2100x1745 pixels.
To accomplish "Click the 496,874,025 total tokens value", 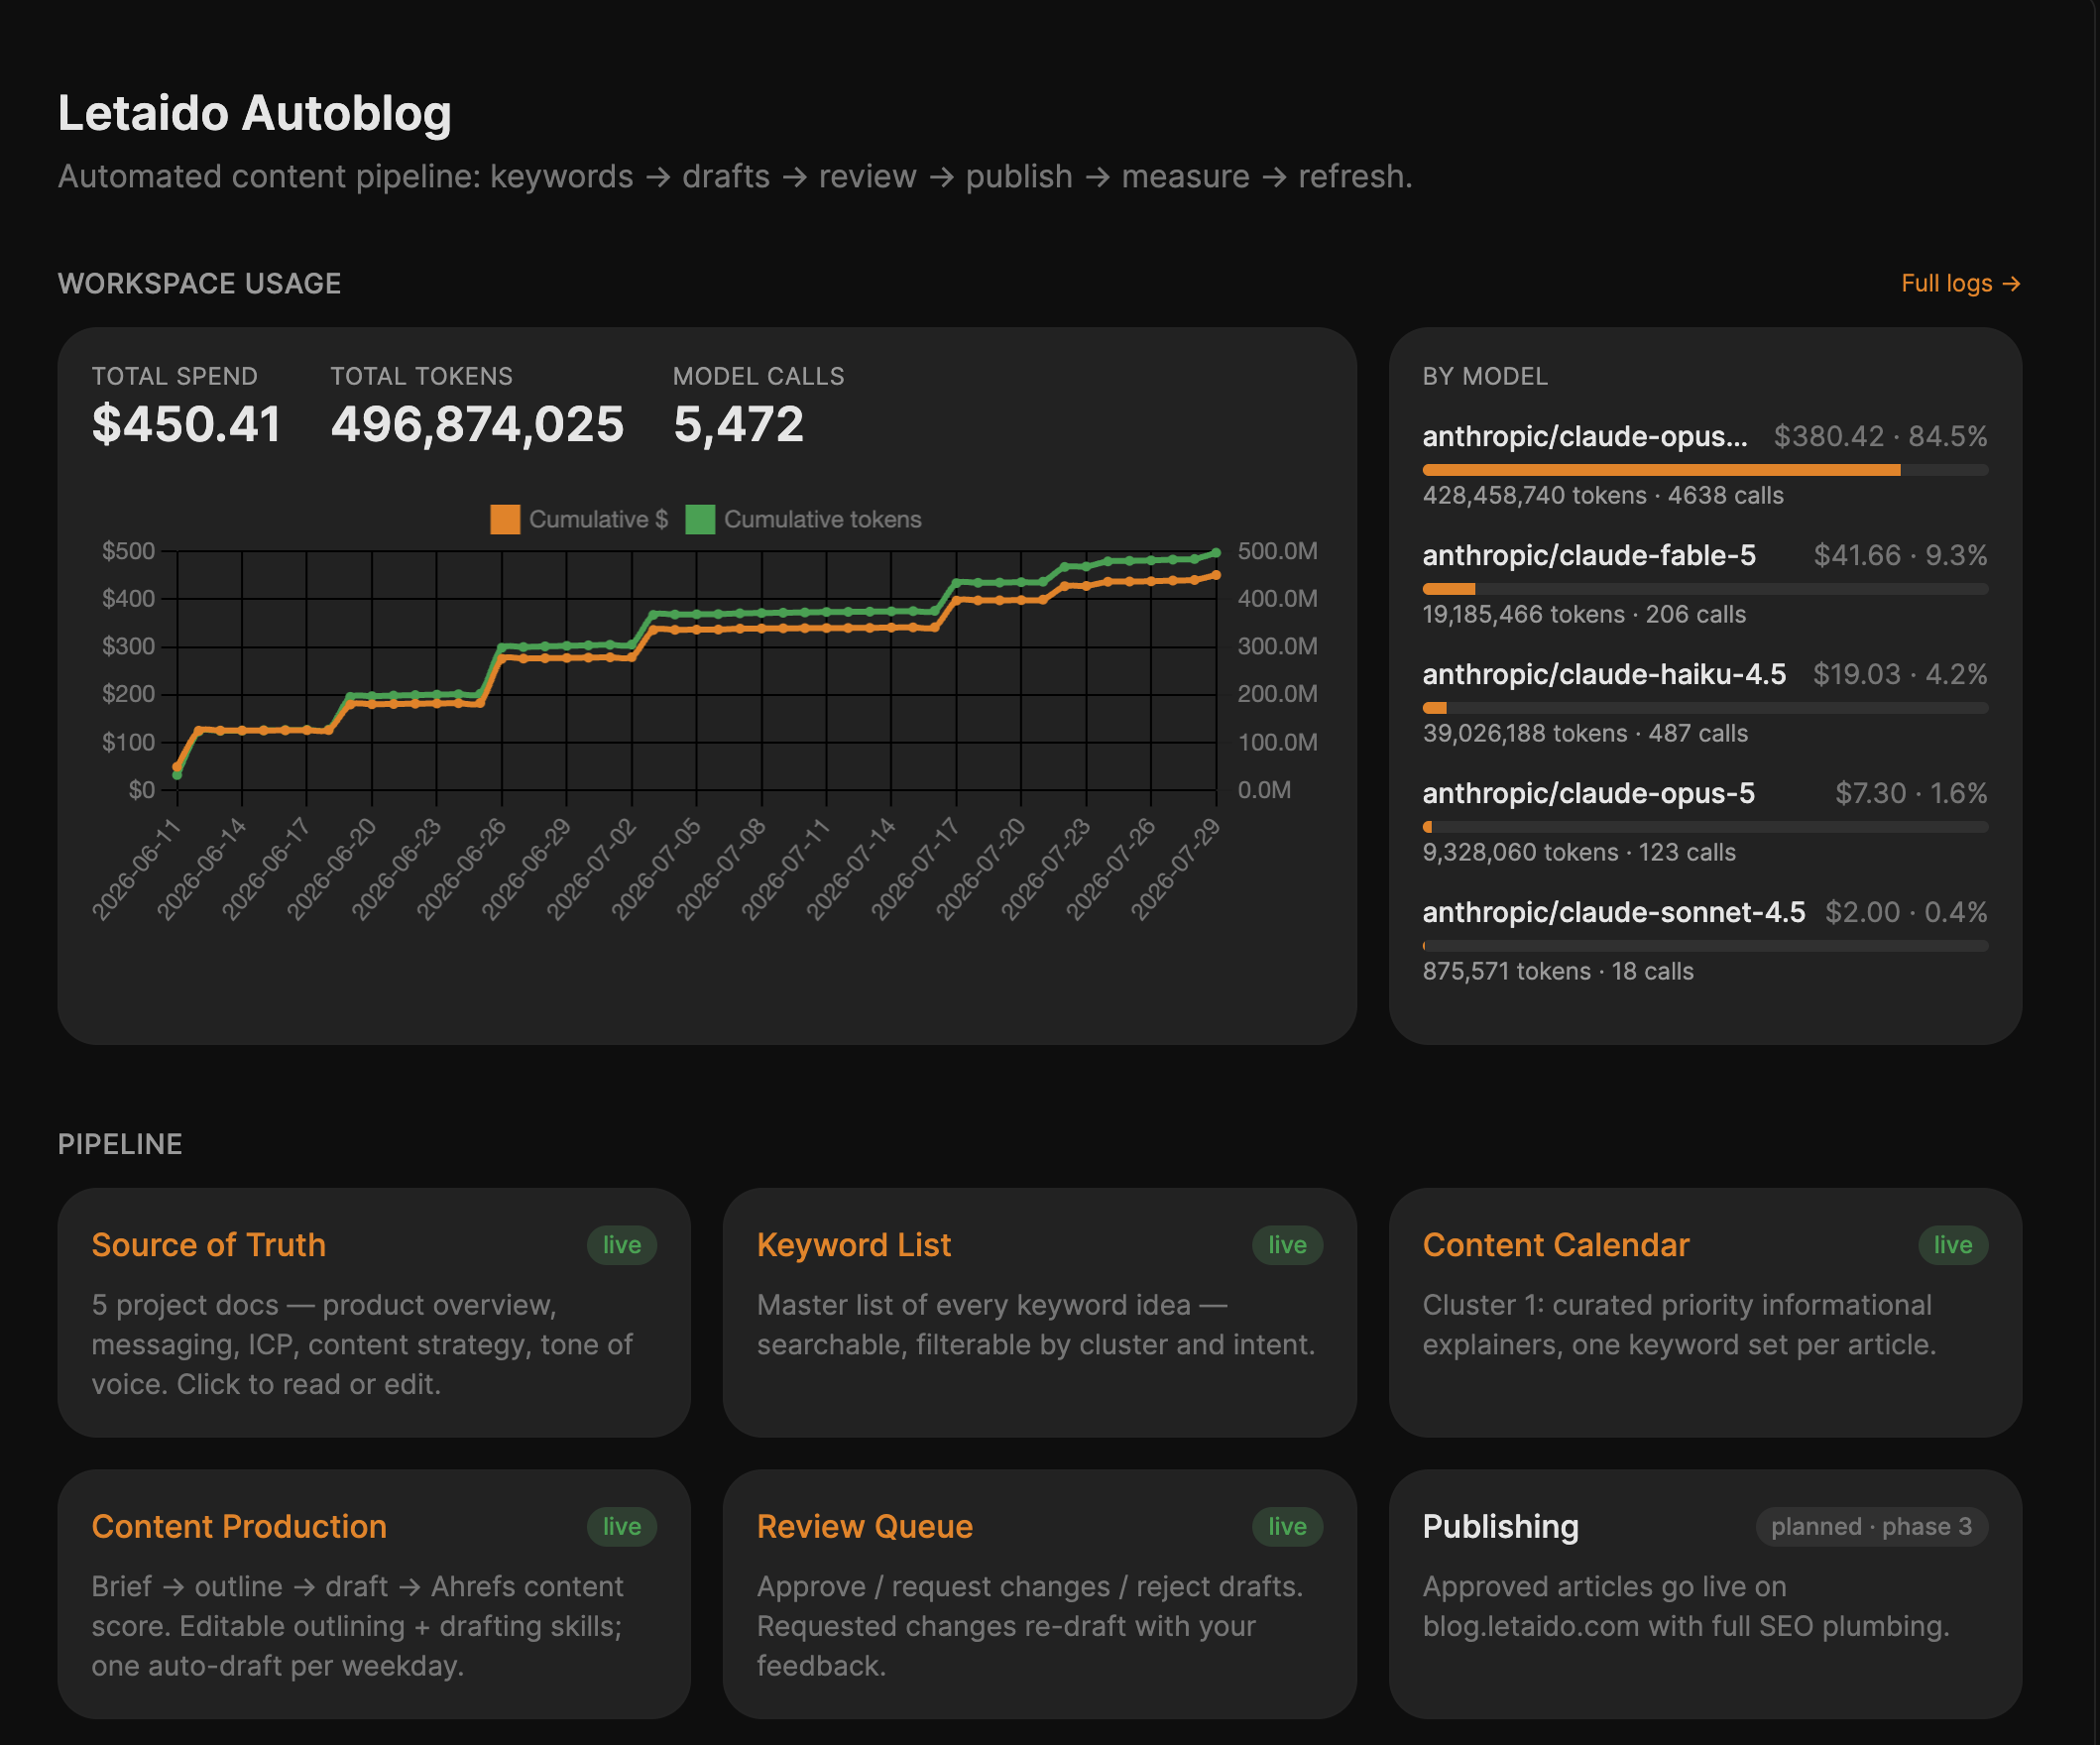I will pyautogui.click(x=477, y=424).
